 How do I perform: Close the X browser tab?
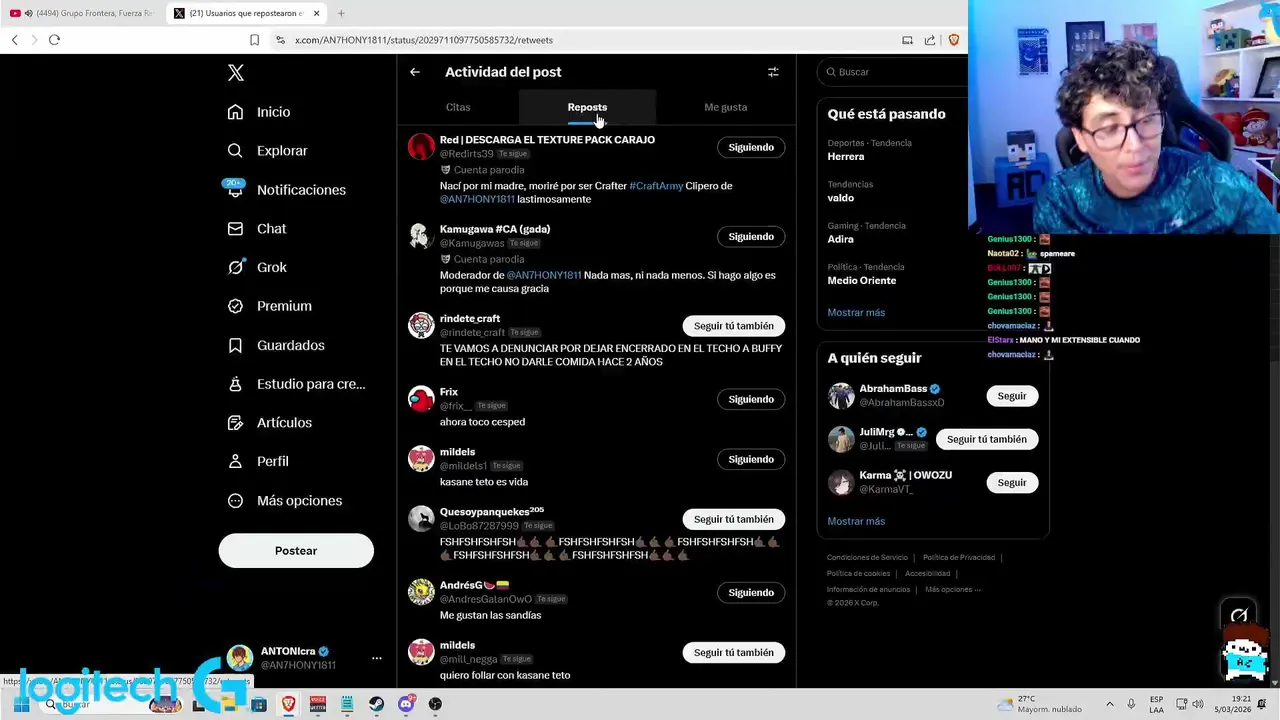point(316,13)
